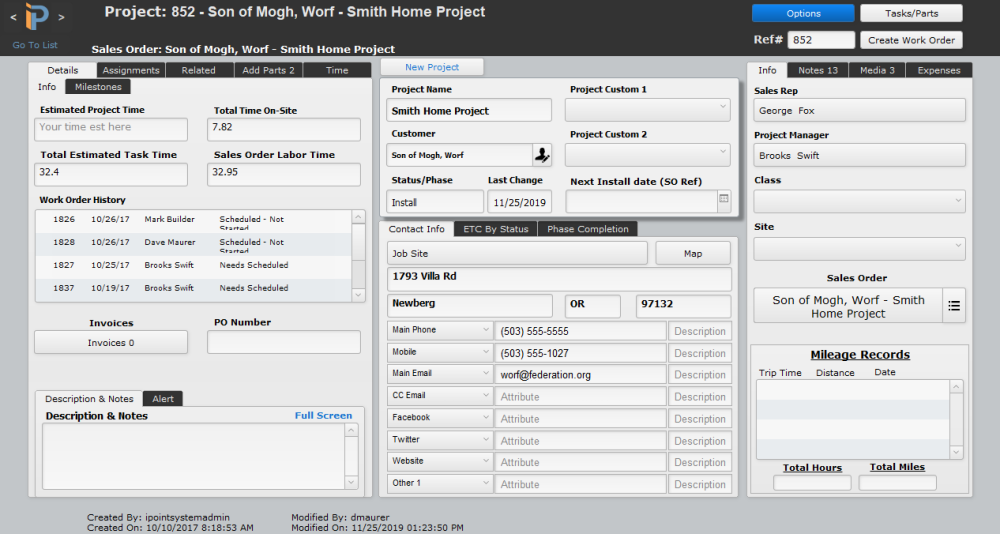The height and width of the screenshot is (534, 1000).
Task: Open customer contact person icon
Action: click(541, 155)
